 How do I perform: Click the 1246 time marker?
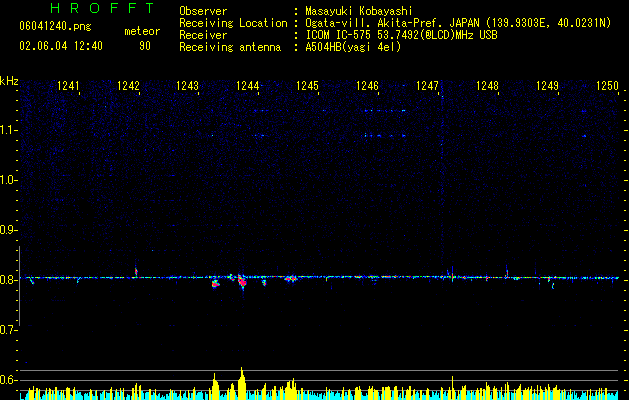click(x=367, y=86)
